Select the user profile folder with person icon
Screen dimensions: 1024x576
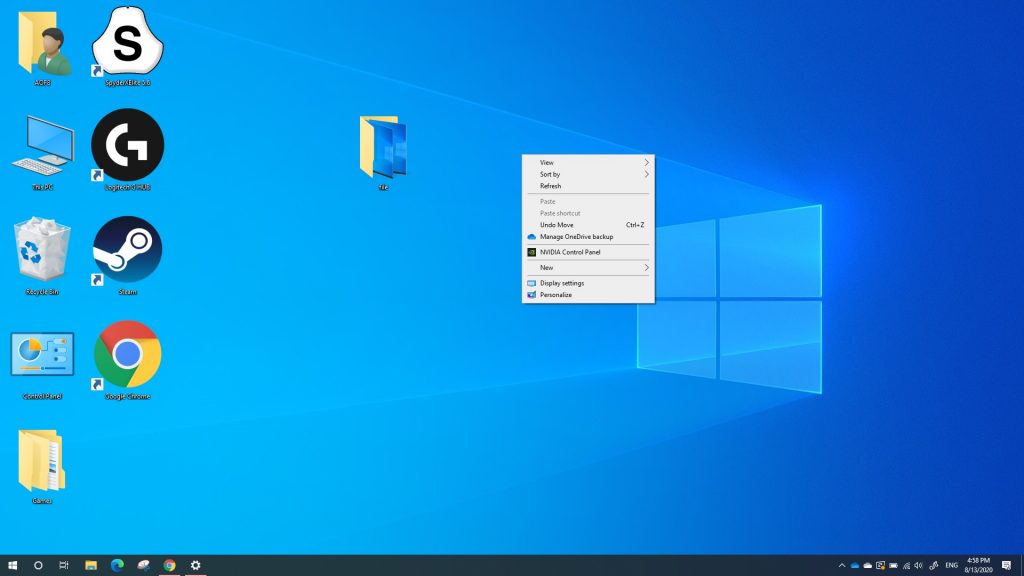pyautogui.click(x=42, y=48)
